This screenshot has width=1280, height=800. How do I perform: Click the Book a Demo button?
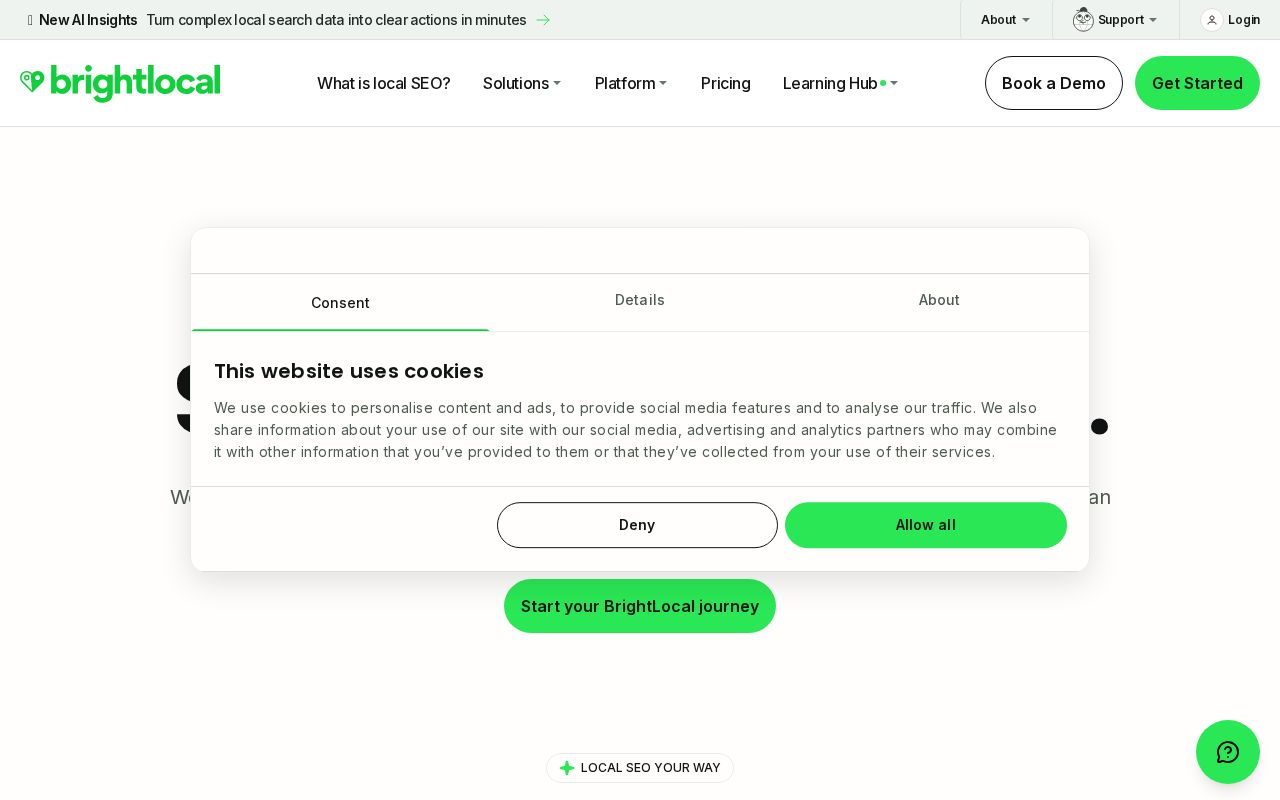point(1054,83)
